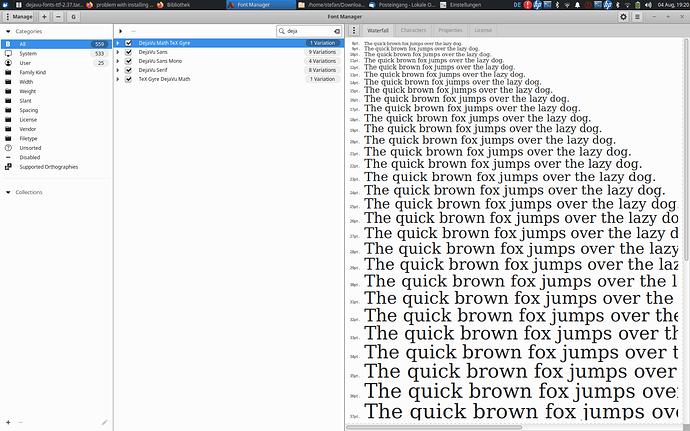
Task: Click the add fonts plus button
Action: [x=44, y=17]
